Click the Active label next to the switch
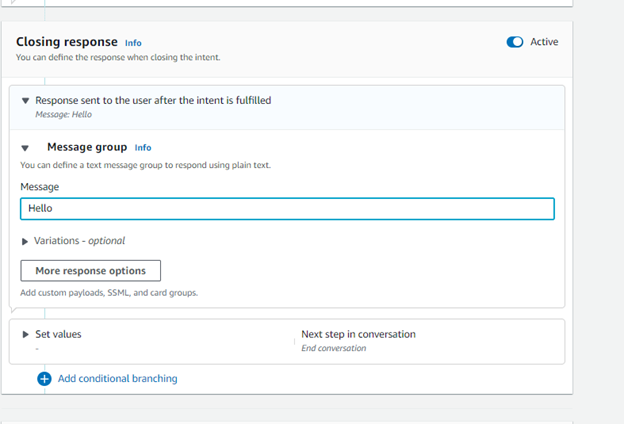The image size is (624, 424). pyautogui.click(x=544, y=42)
